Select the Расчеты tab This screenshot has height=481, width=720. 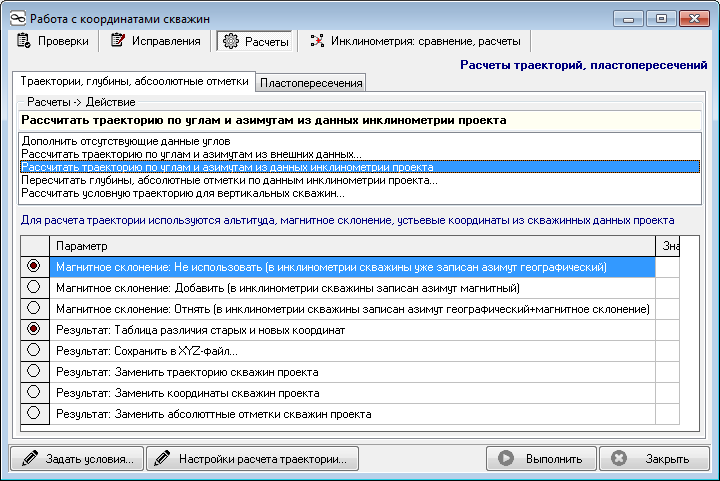coord(254,42)
